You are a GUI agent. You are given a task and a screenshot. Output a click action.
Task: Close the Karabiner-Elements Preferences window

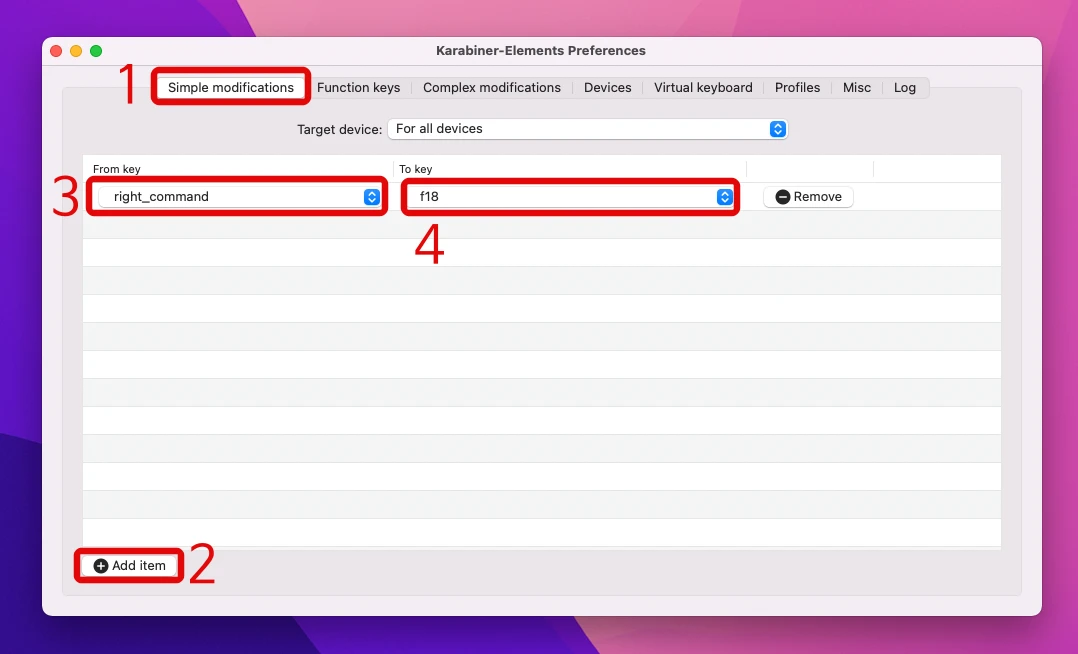(x=56, y=51)
